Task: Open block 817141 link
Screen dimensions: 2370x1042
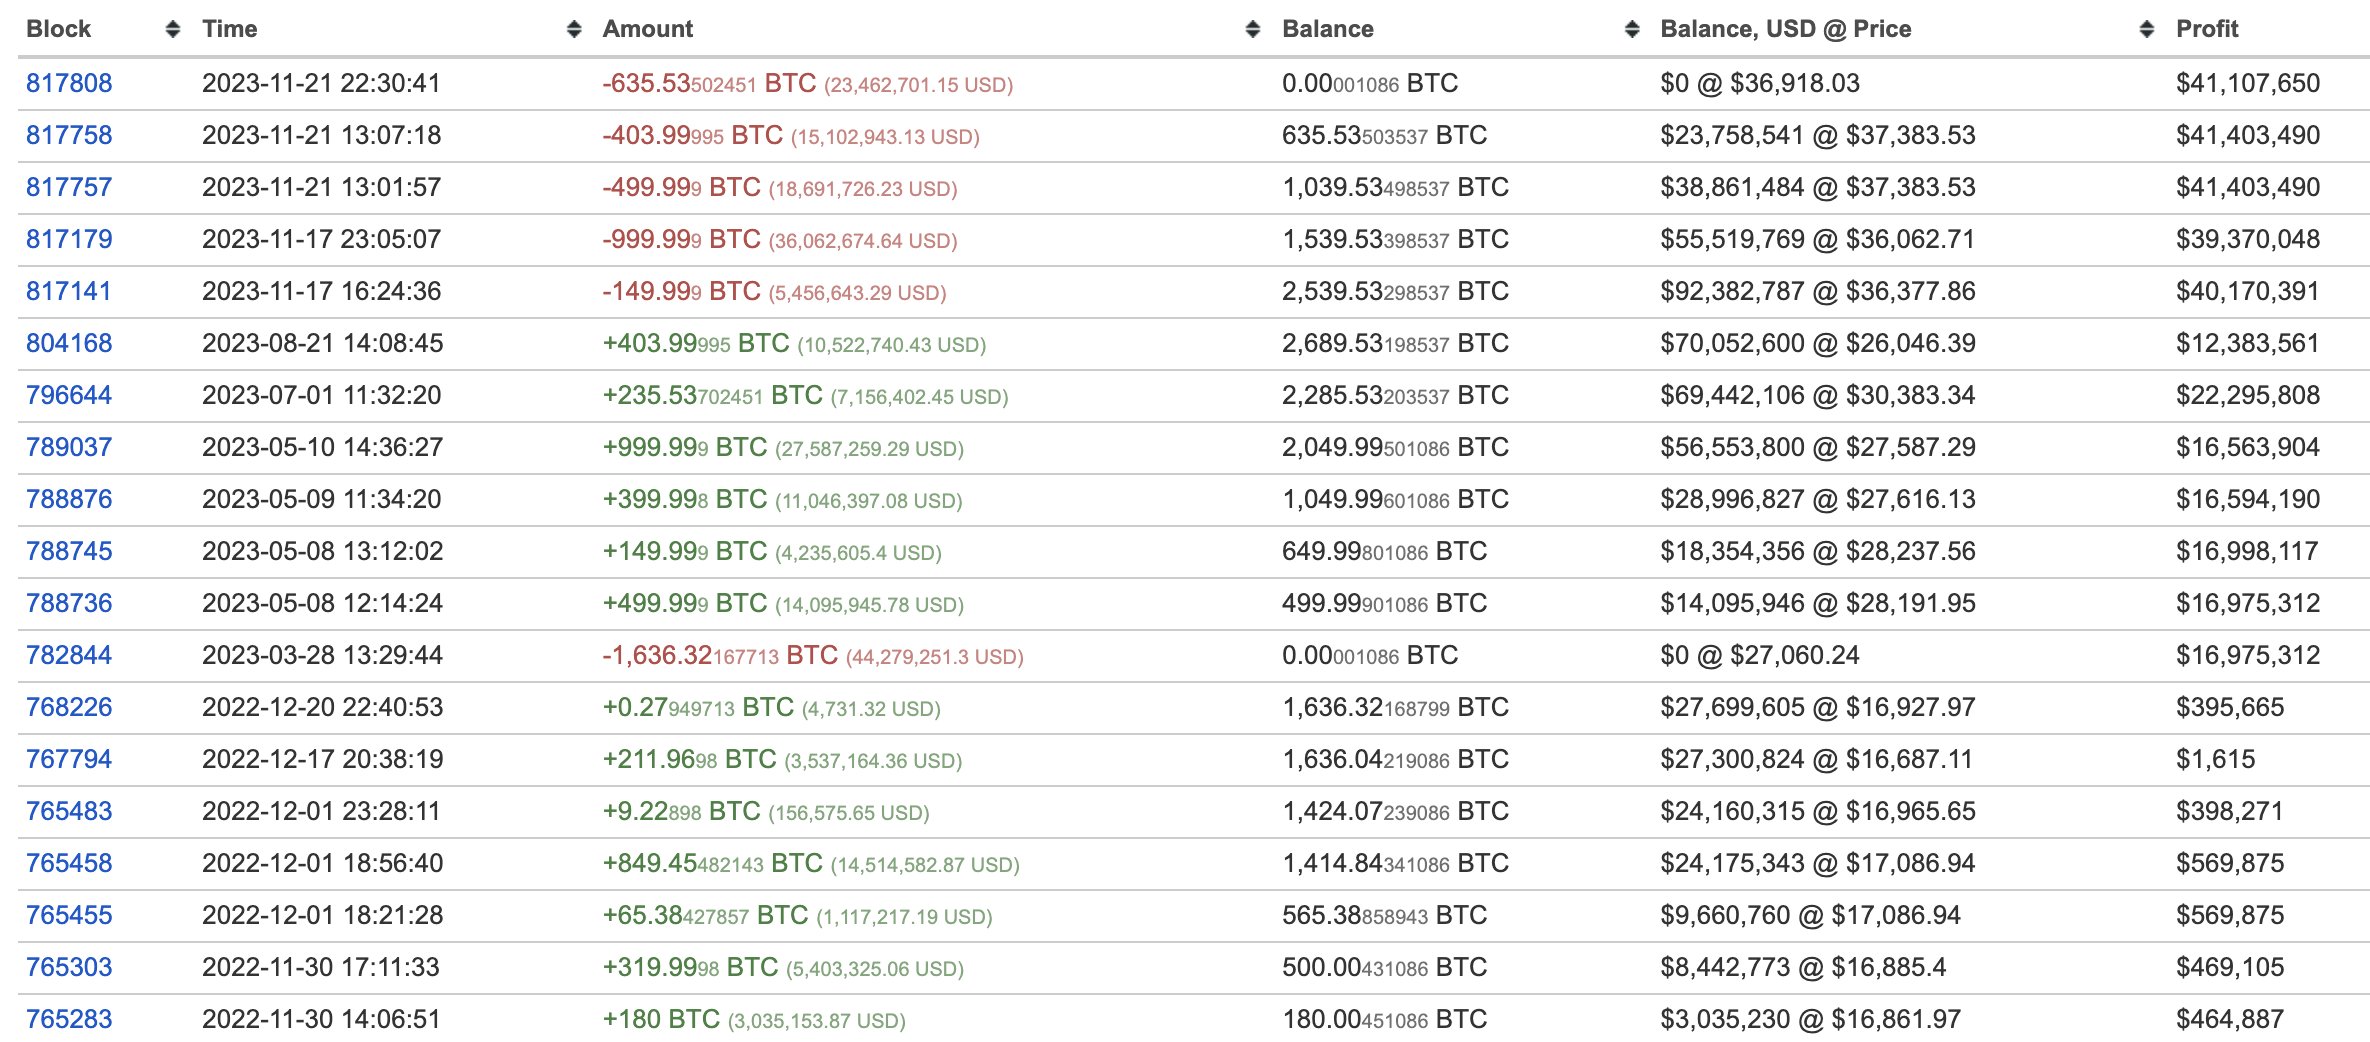Action: click(x=69, y=291)
